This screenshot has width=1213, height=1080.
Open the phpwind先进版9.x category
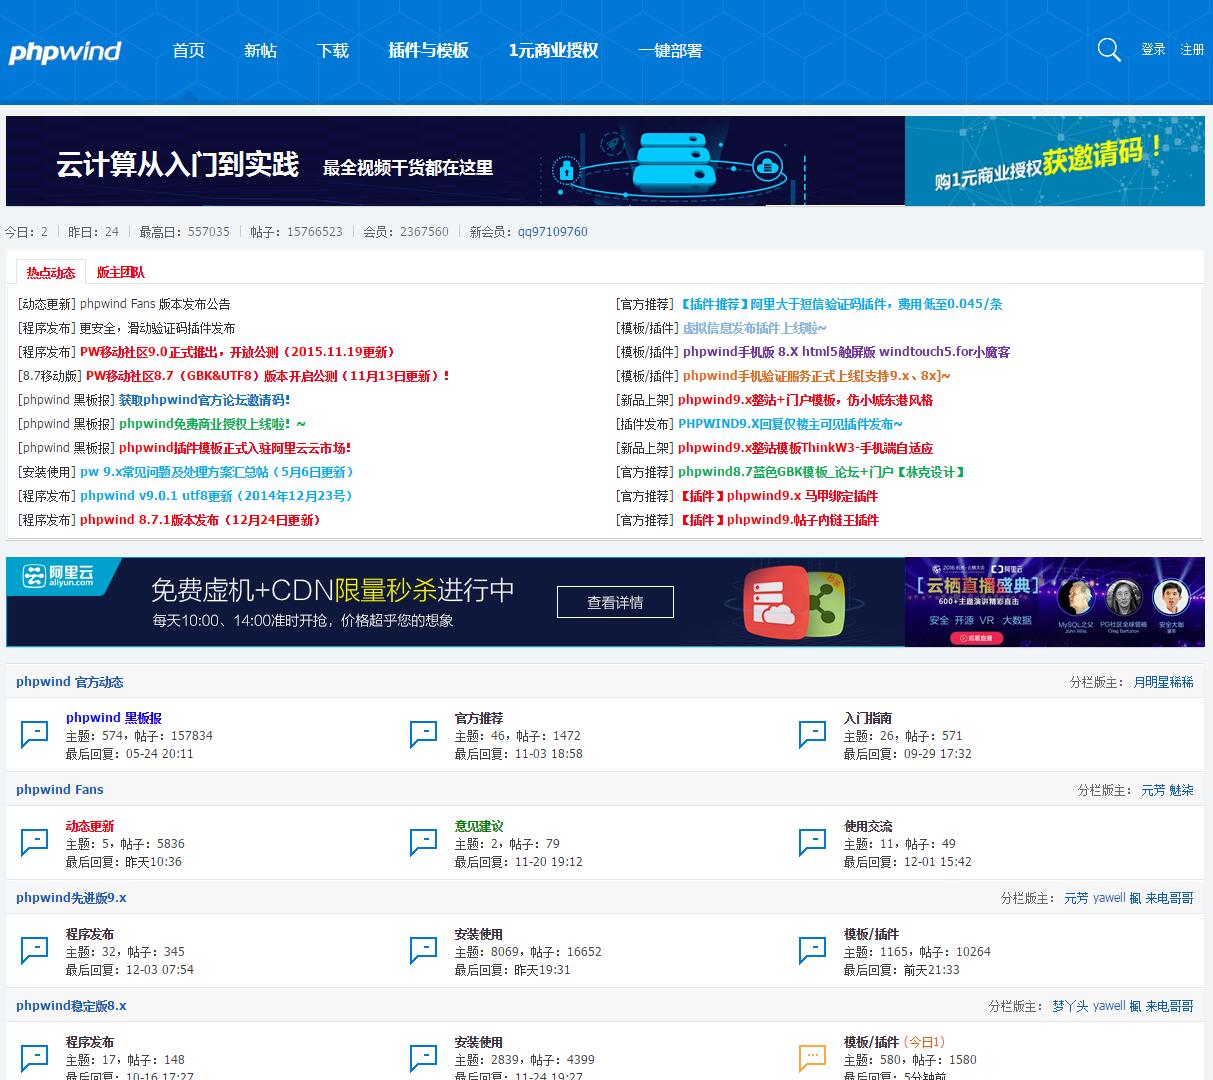71,898
